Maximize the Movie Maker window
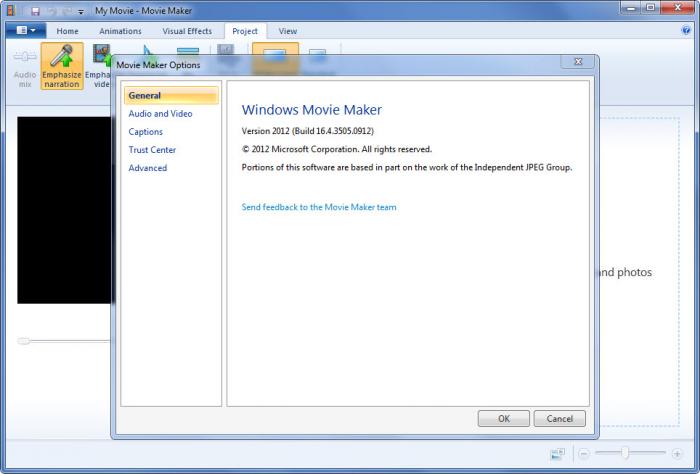 click(x=651, y=8)
